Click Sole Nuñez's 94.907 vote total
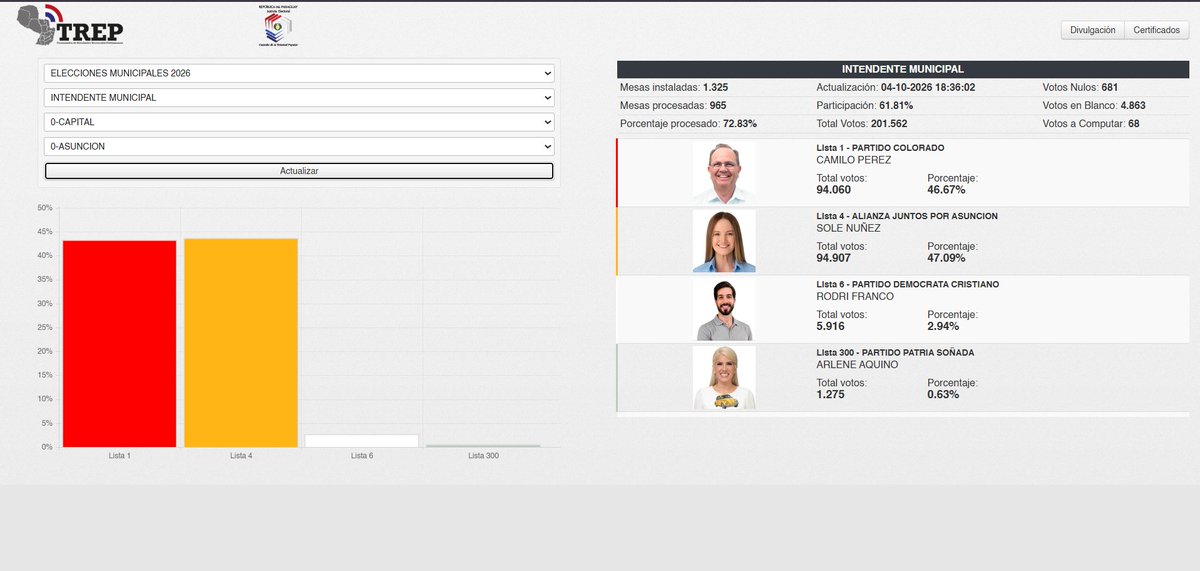Image resolution: width=1200 pixels, height=571 pixels. click(x=834, y=258)
